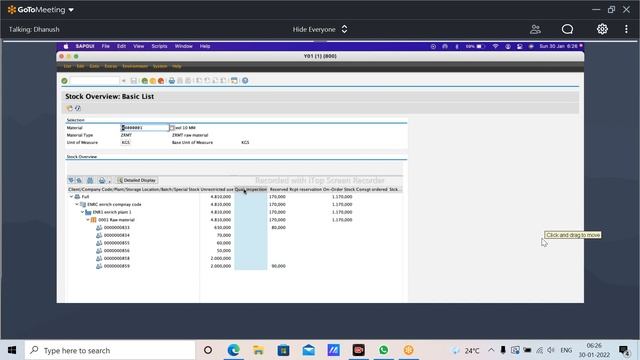Click the SAP yellow Exit icon
The image size is (640, 360).
point(153,81)
